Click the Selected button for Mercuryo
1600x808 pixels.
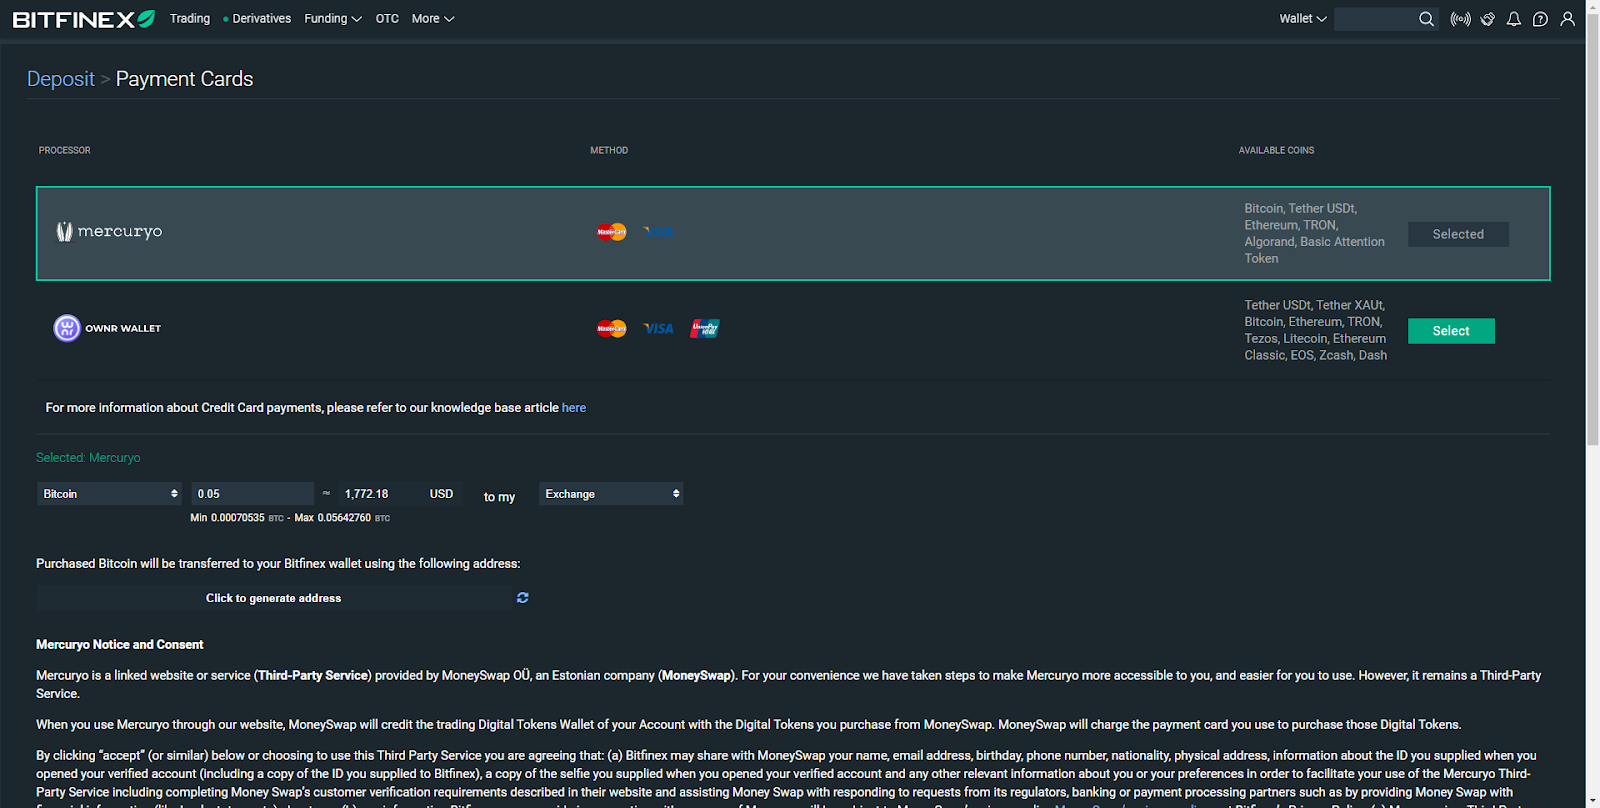tap(1458, 234)
